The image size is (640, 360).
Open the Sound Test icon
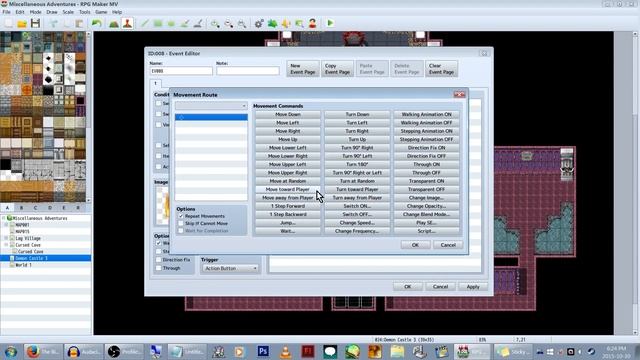[286, 23]
